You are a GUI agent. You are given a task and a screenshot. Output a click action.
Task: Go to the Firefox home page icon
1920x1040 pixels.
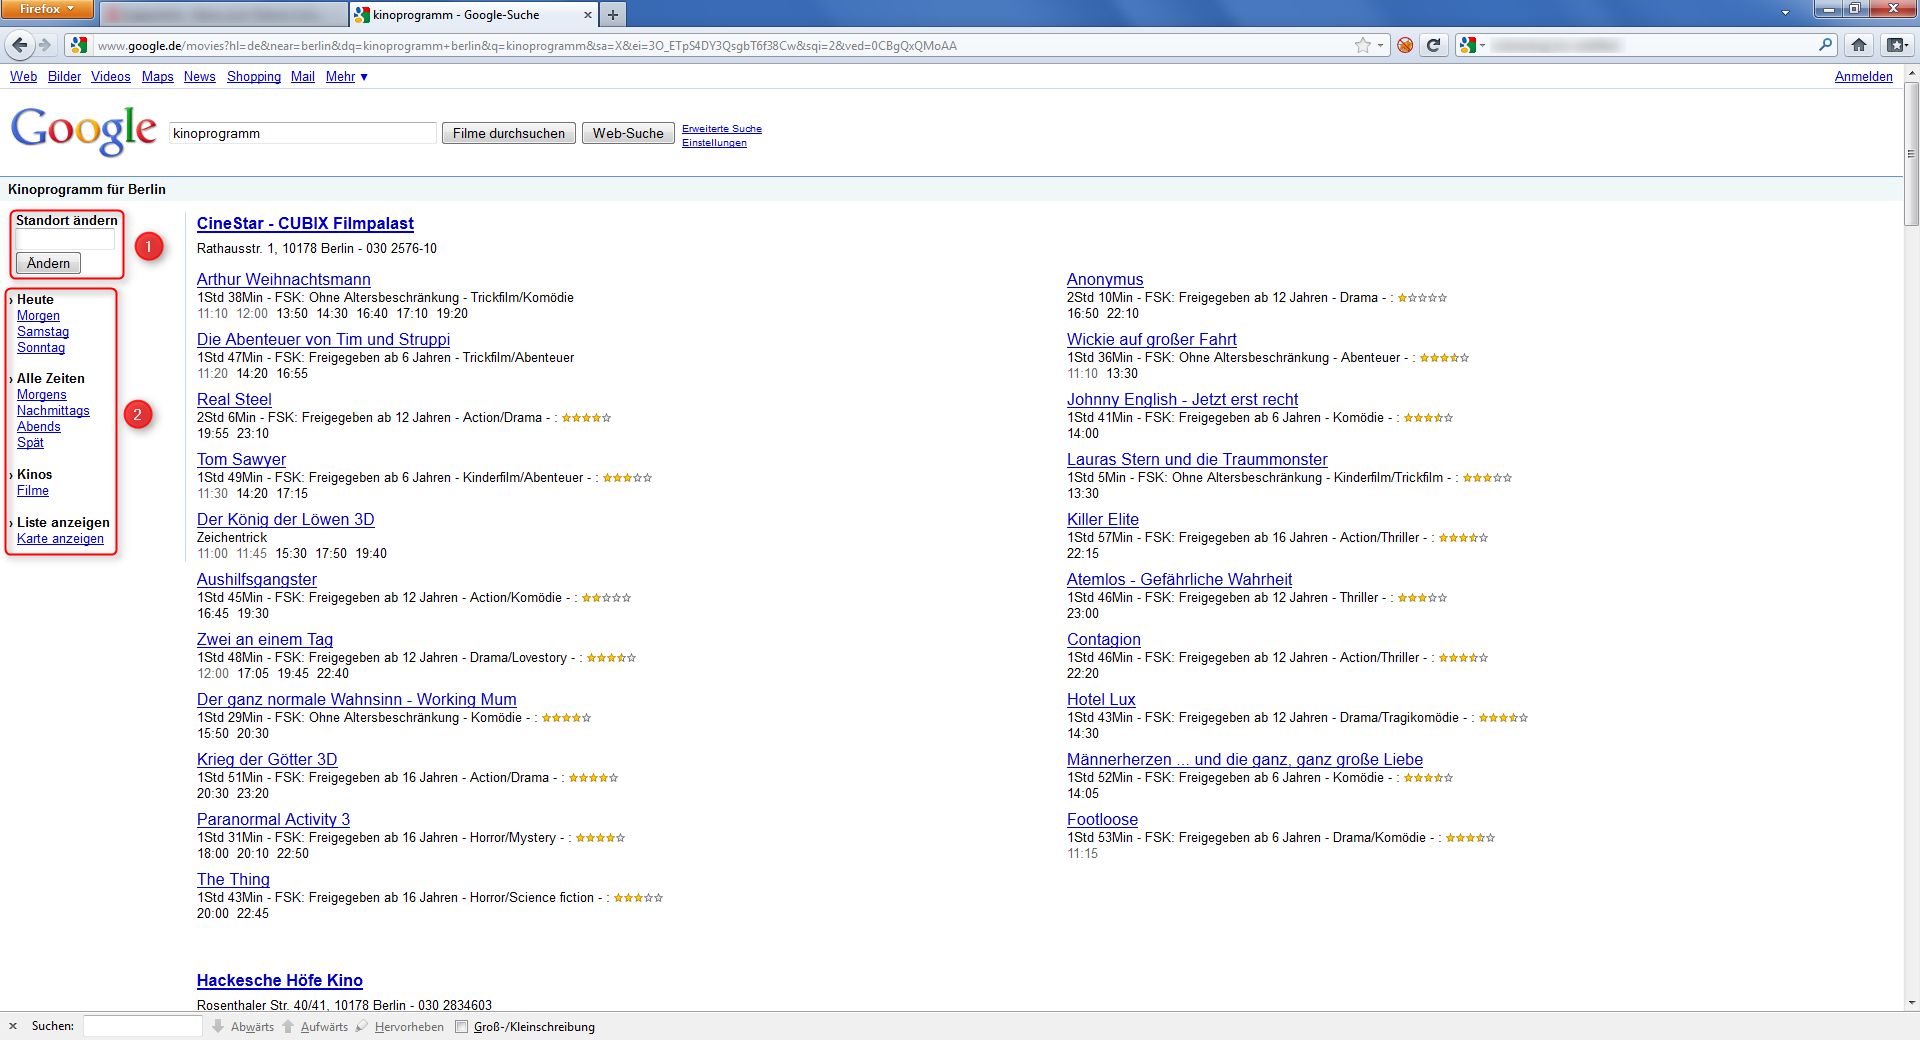tap(1858, 45)
